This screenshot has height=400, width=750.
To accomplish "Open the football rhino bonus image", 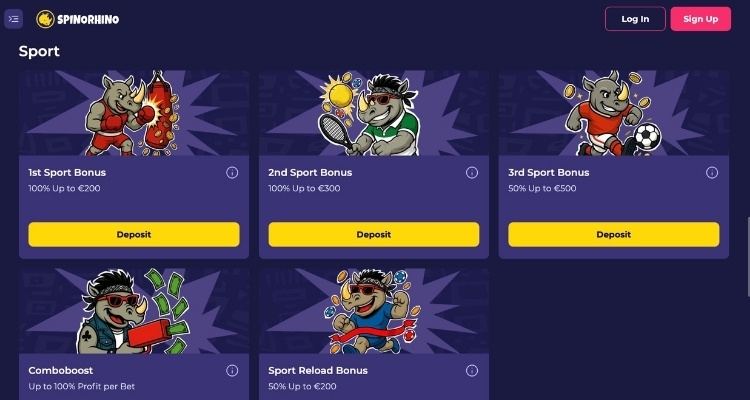I will point(614,113).
